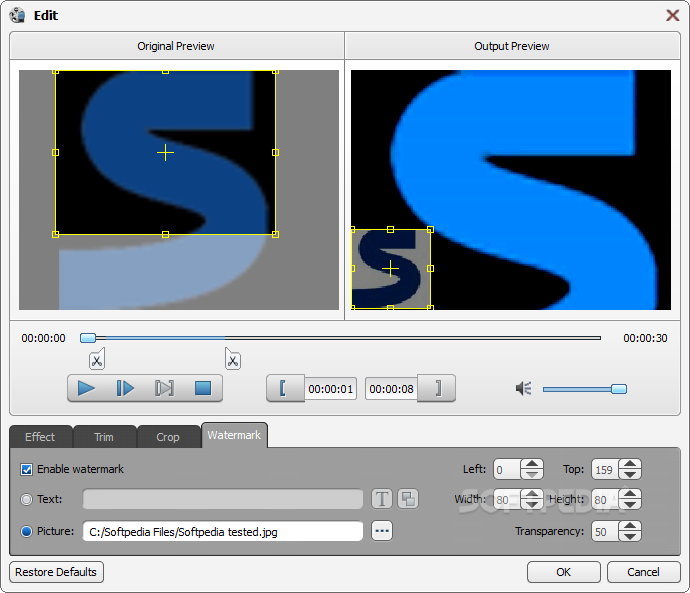The width and height of the screenshot is (690, 593).
Task: Increase Transparency with up arrow
Action: tap(630, 526)
